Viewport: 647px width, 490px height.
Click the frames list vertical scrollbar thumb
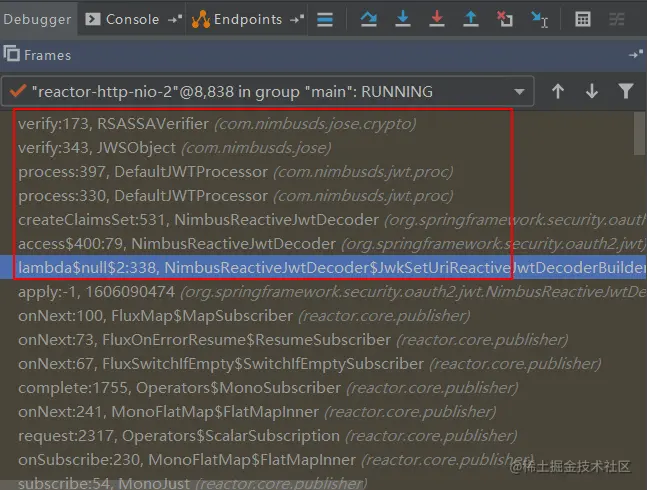click(x=639, y=133)
